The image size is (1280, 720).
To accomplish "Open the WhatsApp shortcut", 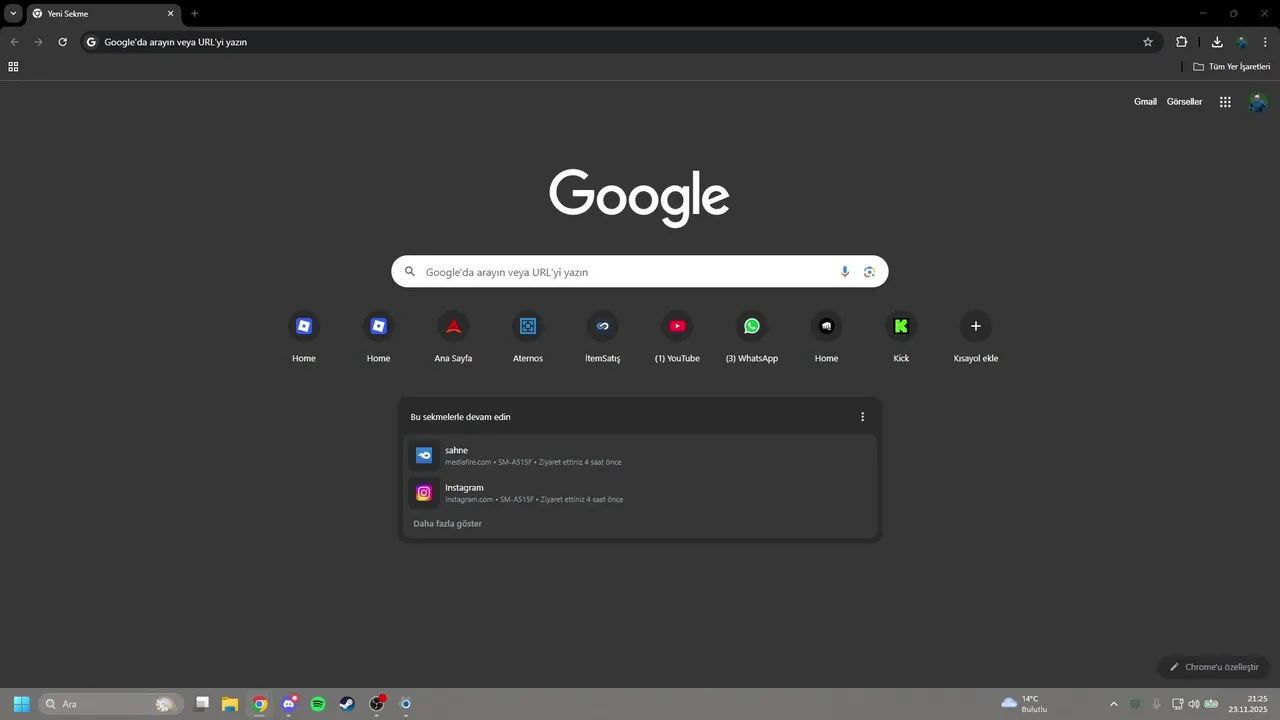I will [752, 336].
